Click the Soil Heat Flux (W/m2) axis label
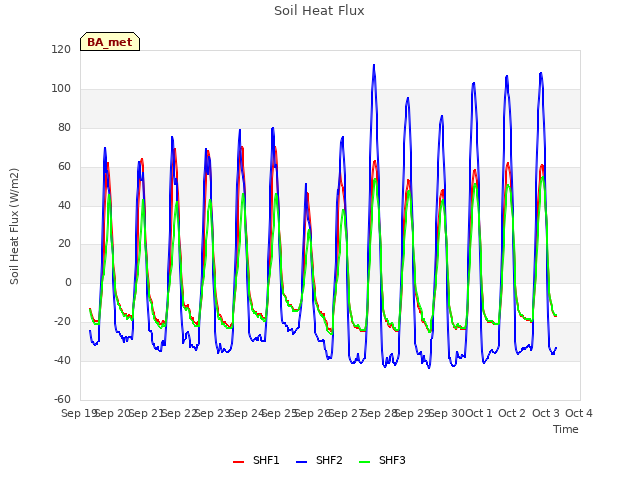The width and height of the screenshot is (640, 480). pyautogui.click(x=14, y=226)
